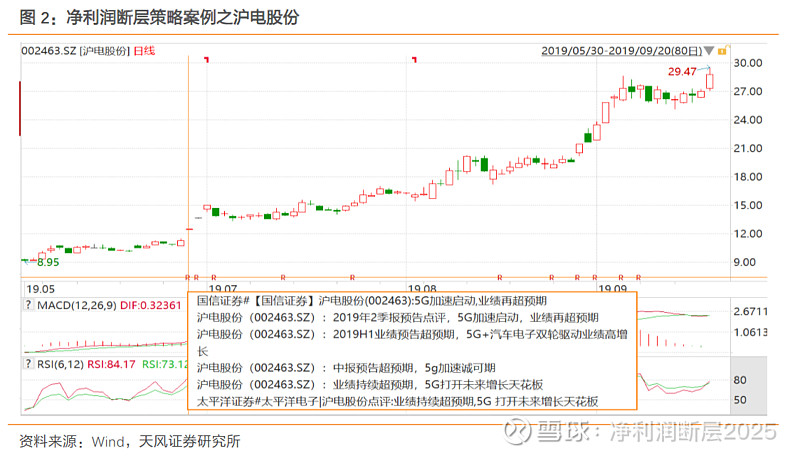Click the orange lock icon top right
The height and width of the screenshot is (456, 800).
point(723,50)
